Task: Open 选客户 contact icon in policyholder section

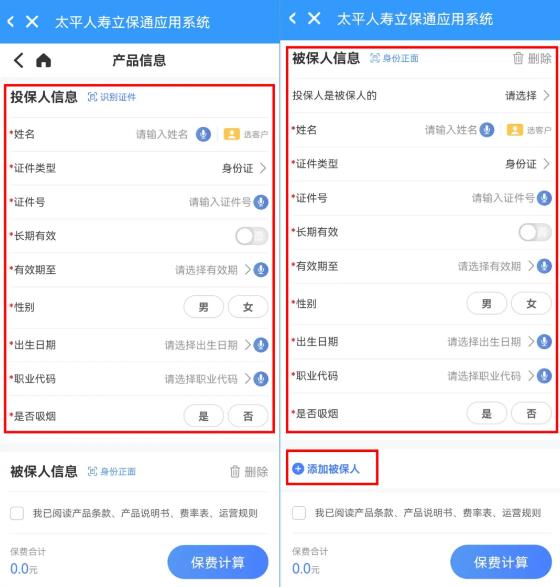Action: pos(232,134)
